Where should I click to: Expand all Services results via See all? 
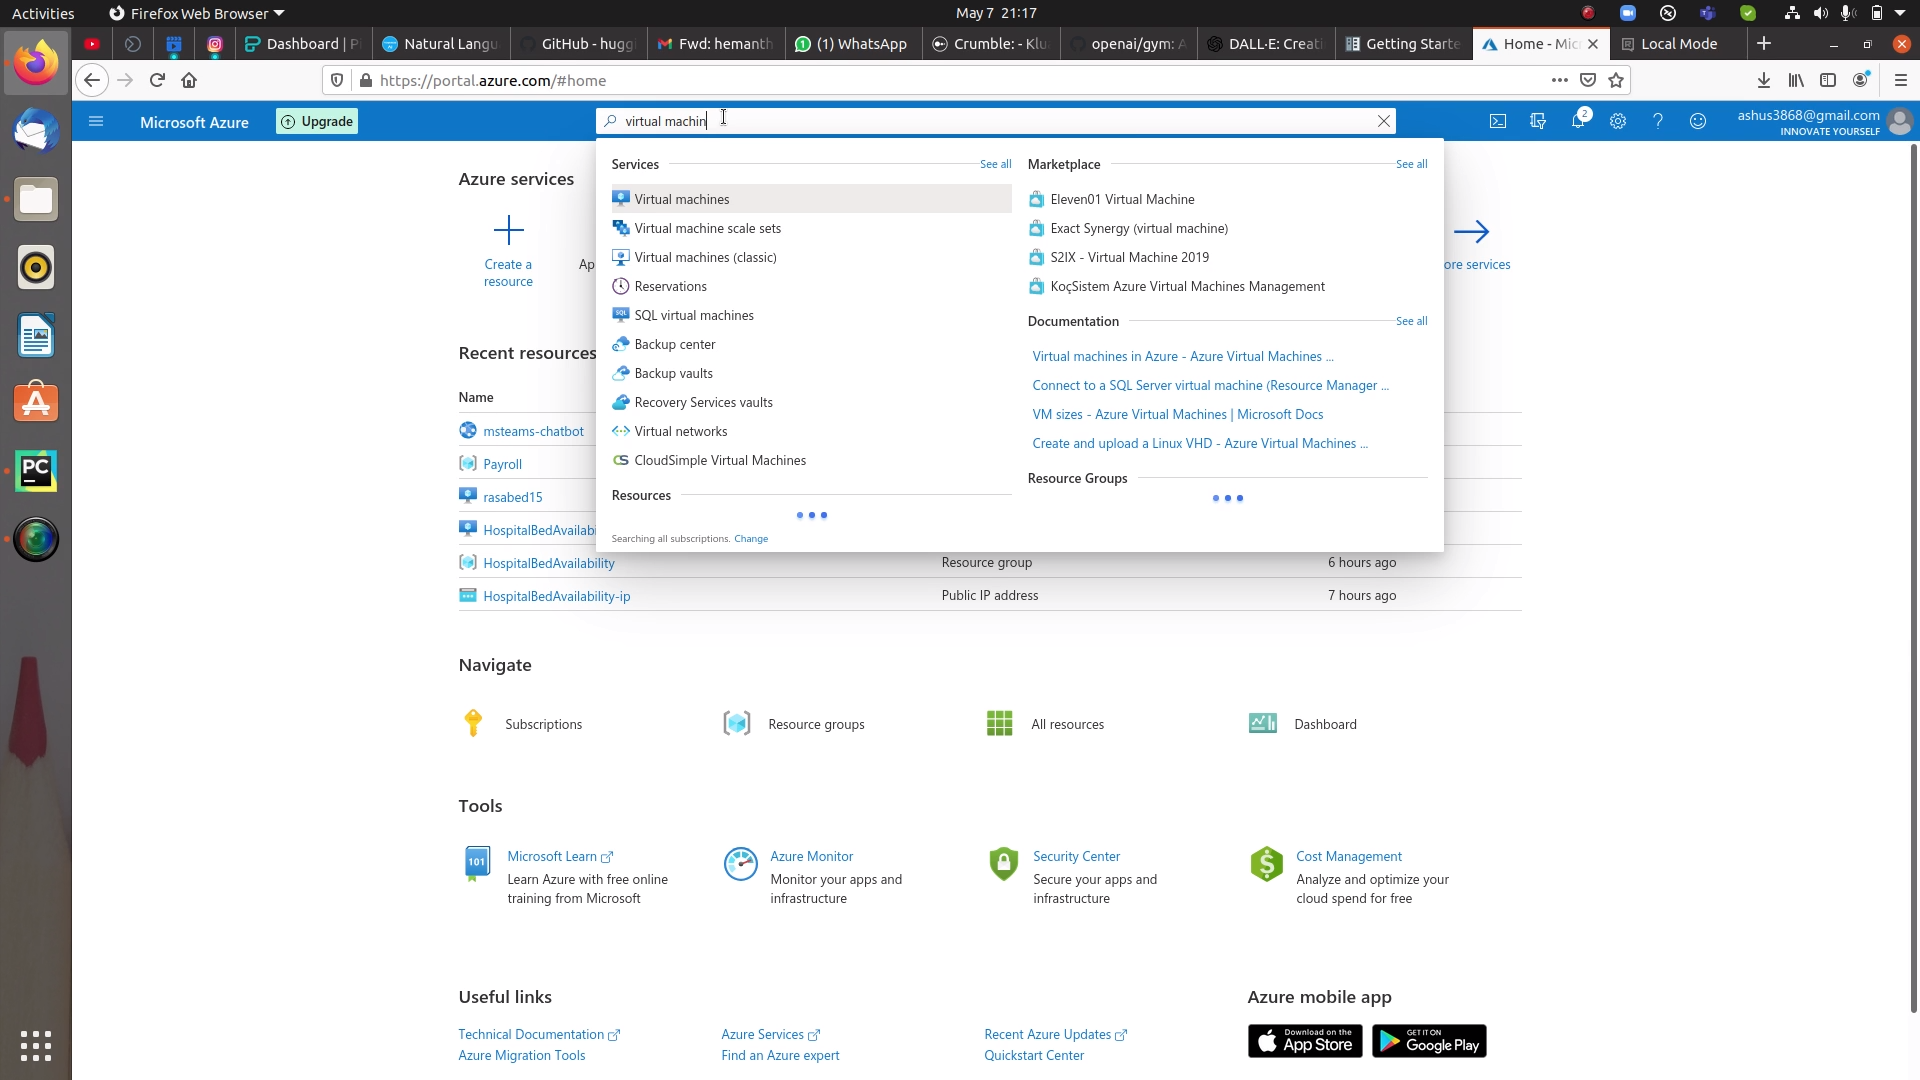pos(994,164)
